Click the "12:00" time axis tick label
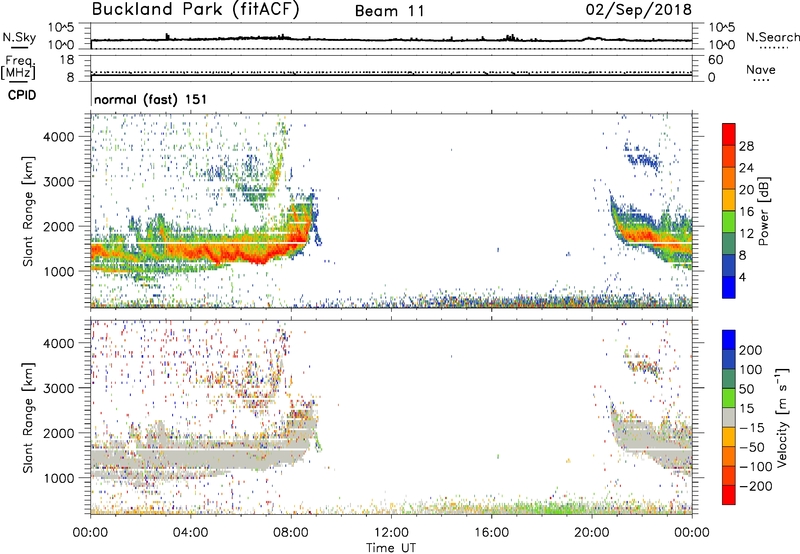The height and width of the screenshot is (554, 800). tap(391, 533)
